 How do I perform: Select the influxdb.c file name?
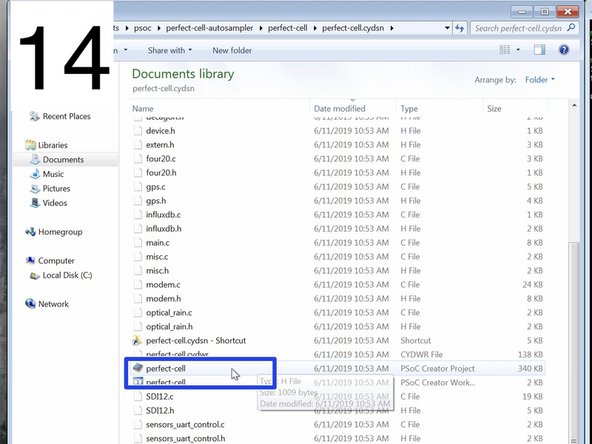[163, 215]
